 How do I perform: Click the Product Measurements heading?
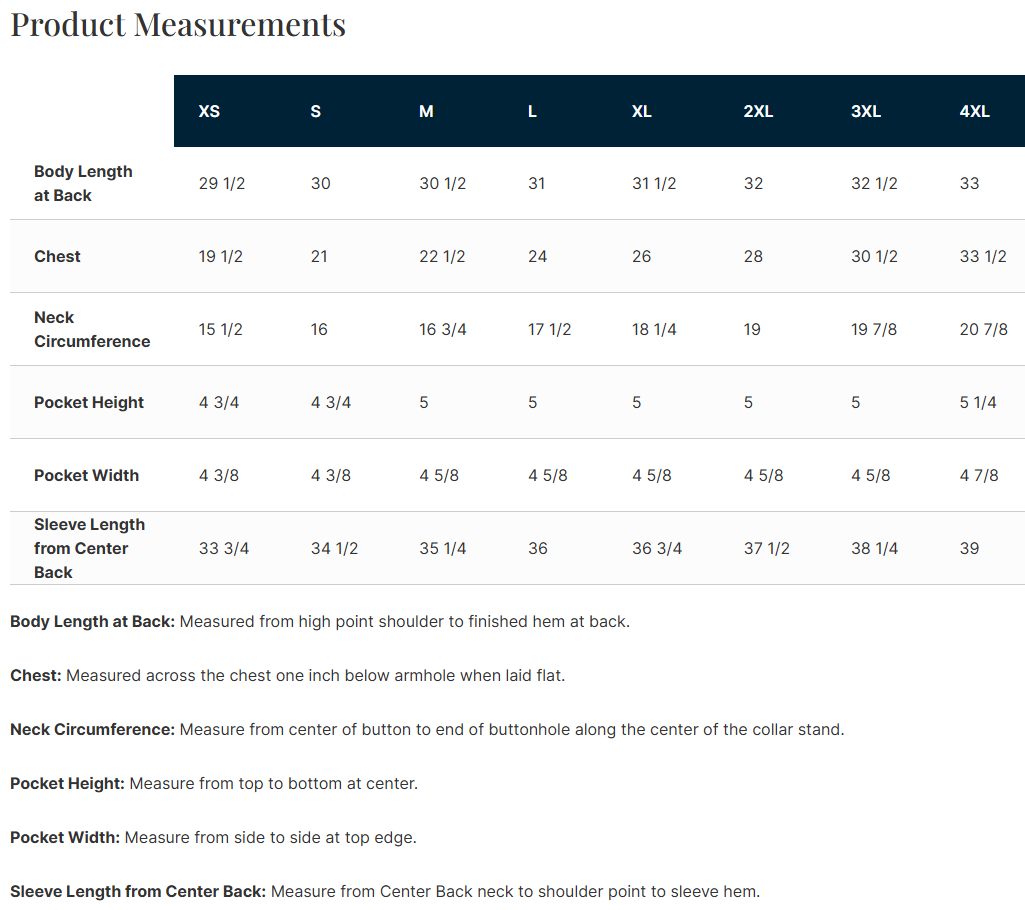178,25
